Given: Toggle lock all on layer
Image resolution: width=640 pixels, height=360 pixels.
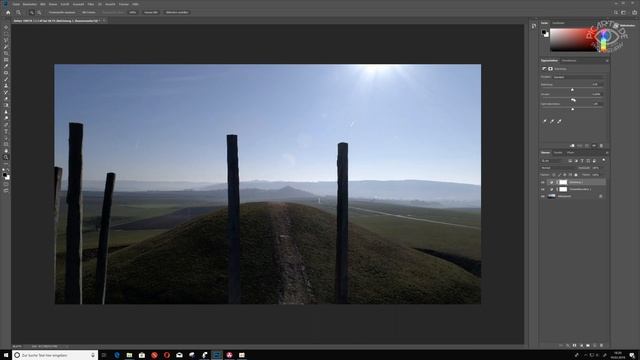Looking at the screenshot, I should click(x=576, y=175).
